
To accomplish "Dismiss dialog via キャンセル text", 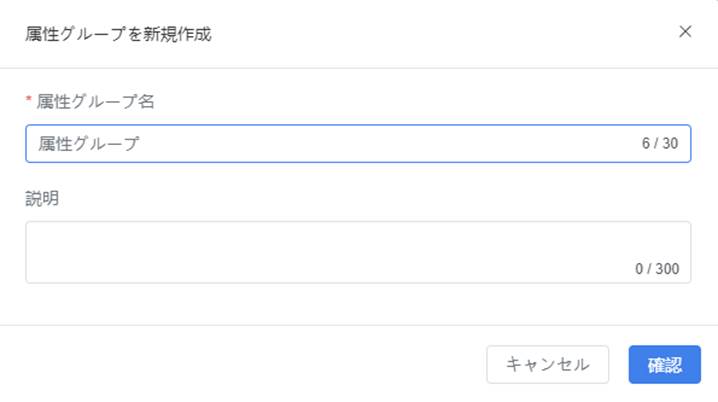I will click(x=548, y=364).
